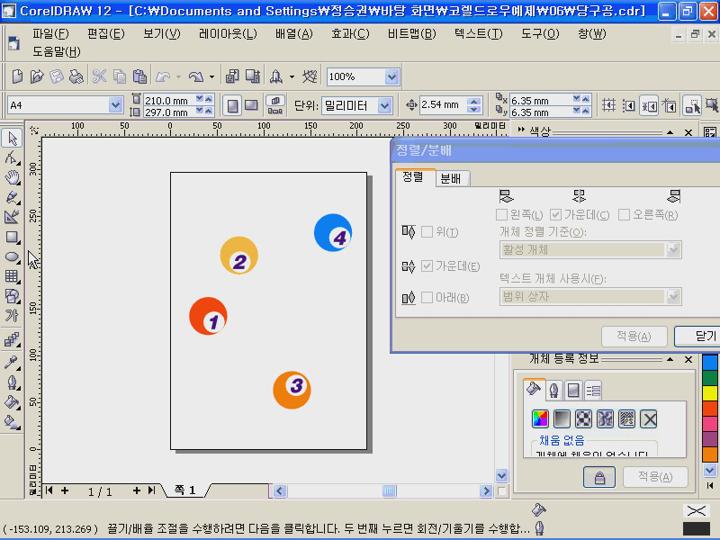The height and width of the screenshot is (540, 720).
Task: Select the 쪽 1 page tab
Action: click(185, 490)
